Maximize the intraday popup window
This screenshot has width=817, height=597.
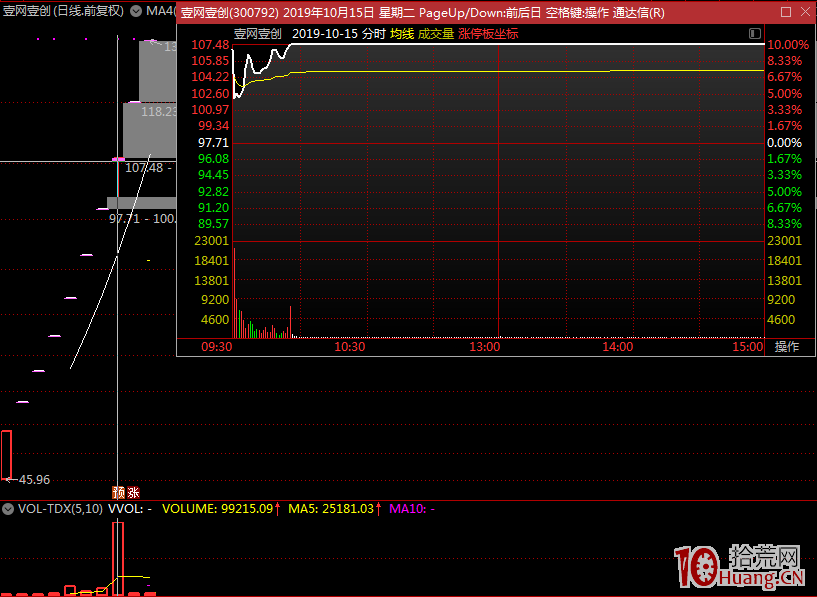pos(786,12)
